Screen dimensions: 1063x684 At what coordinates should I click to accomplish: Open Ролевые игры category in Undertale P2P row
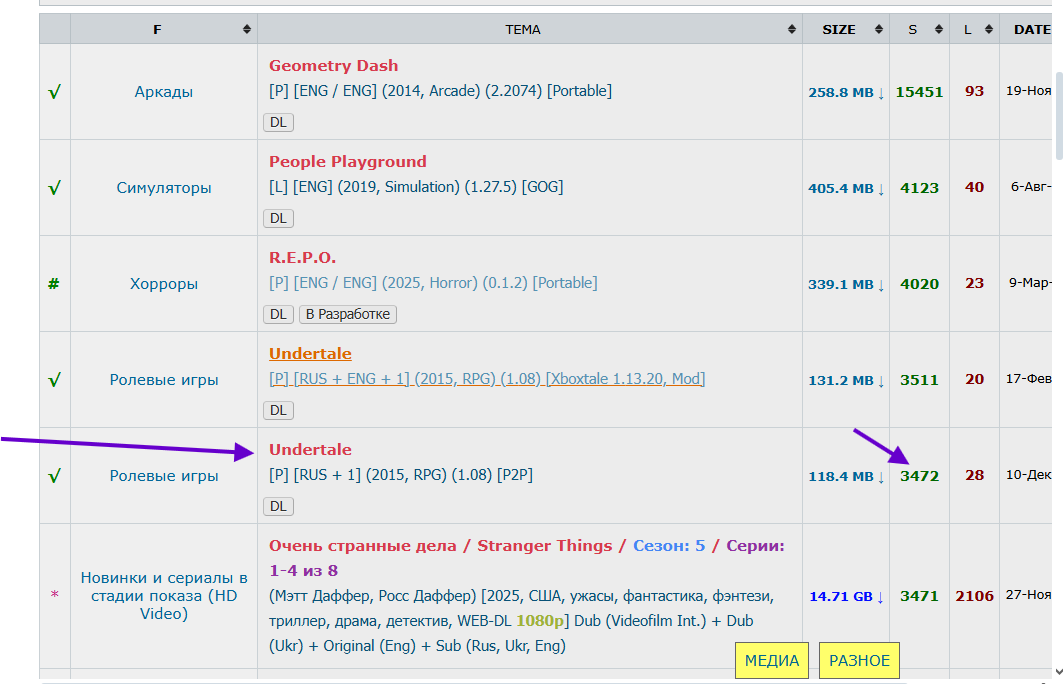click(x=163, y=476)
